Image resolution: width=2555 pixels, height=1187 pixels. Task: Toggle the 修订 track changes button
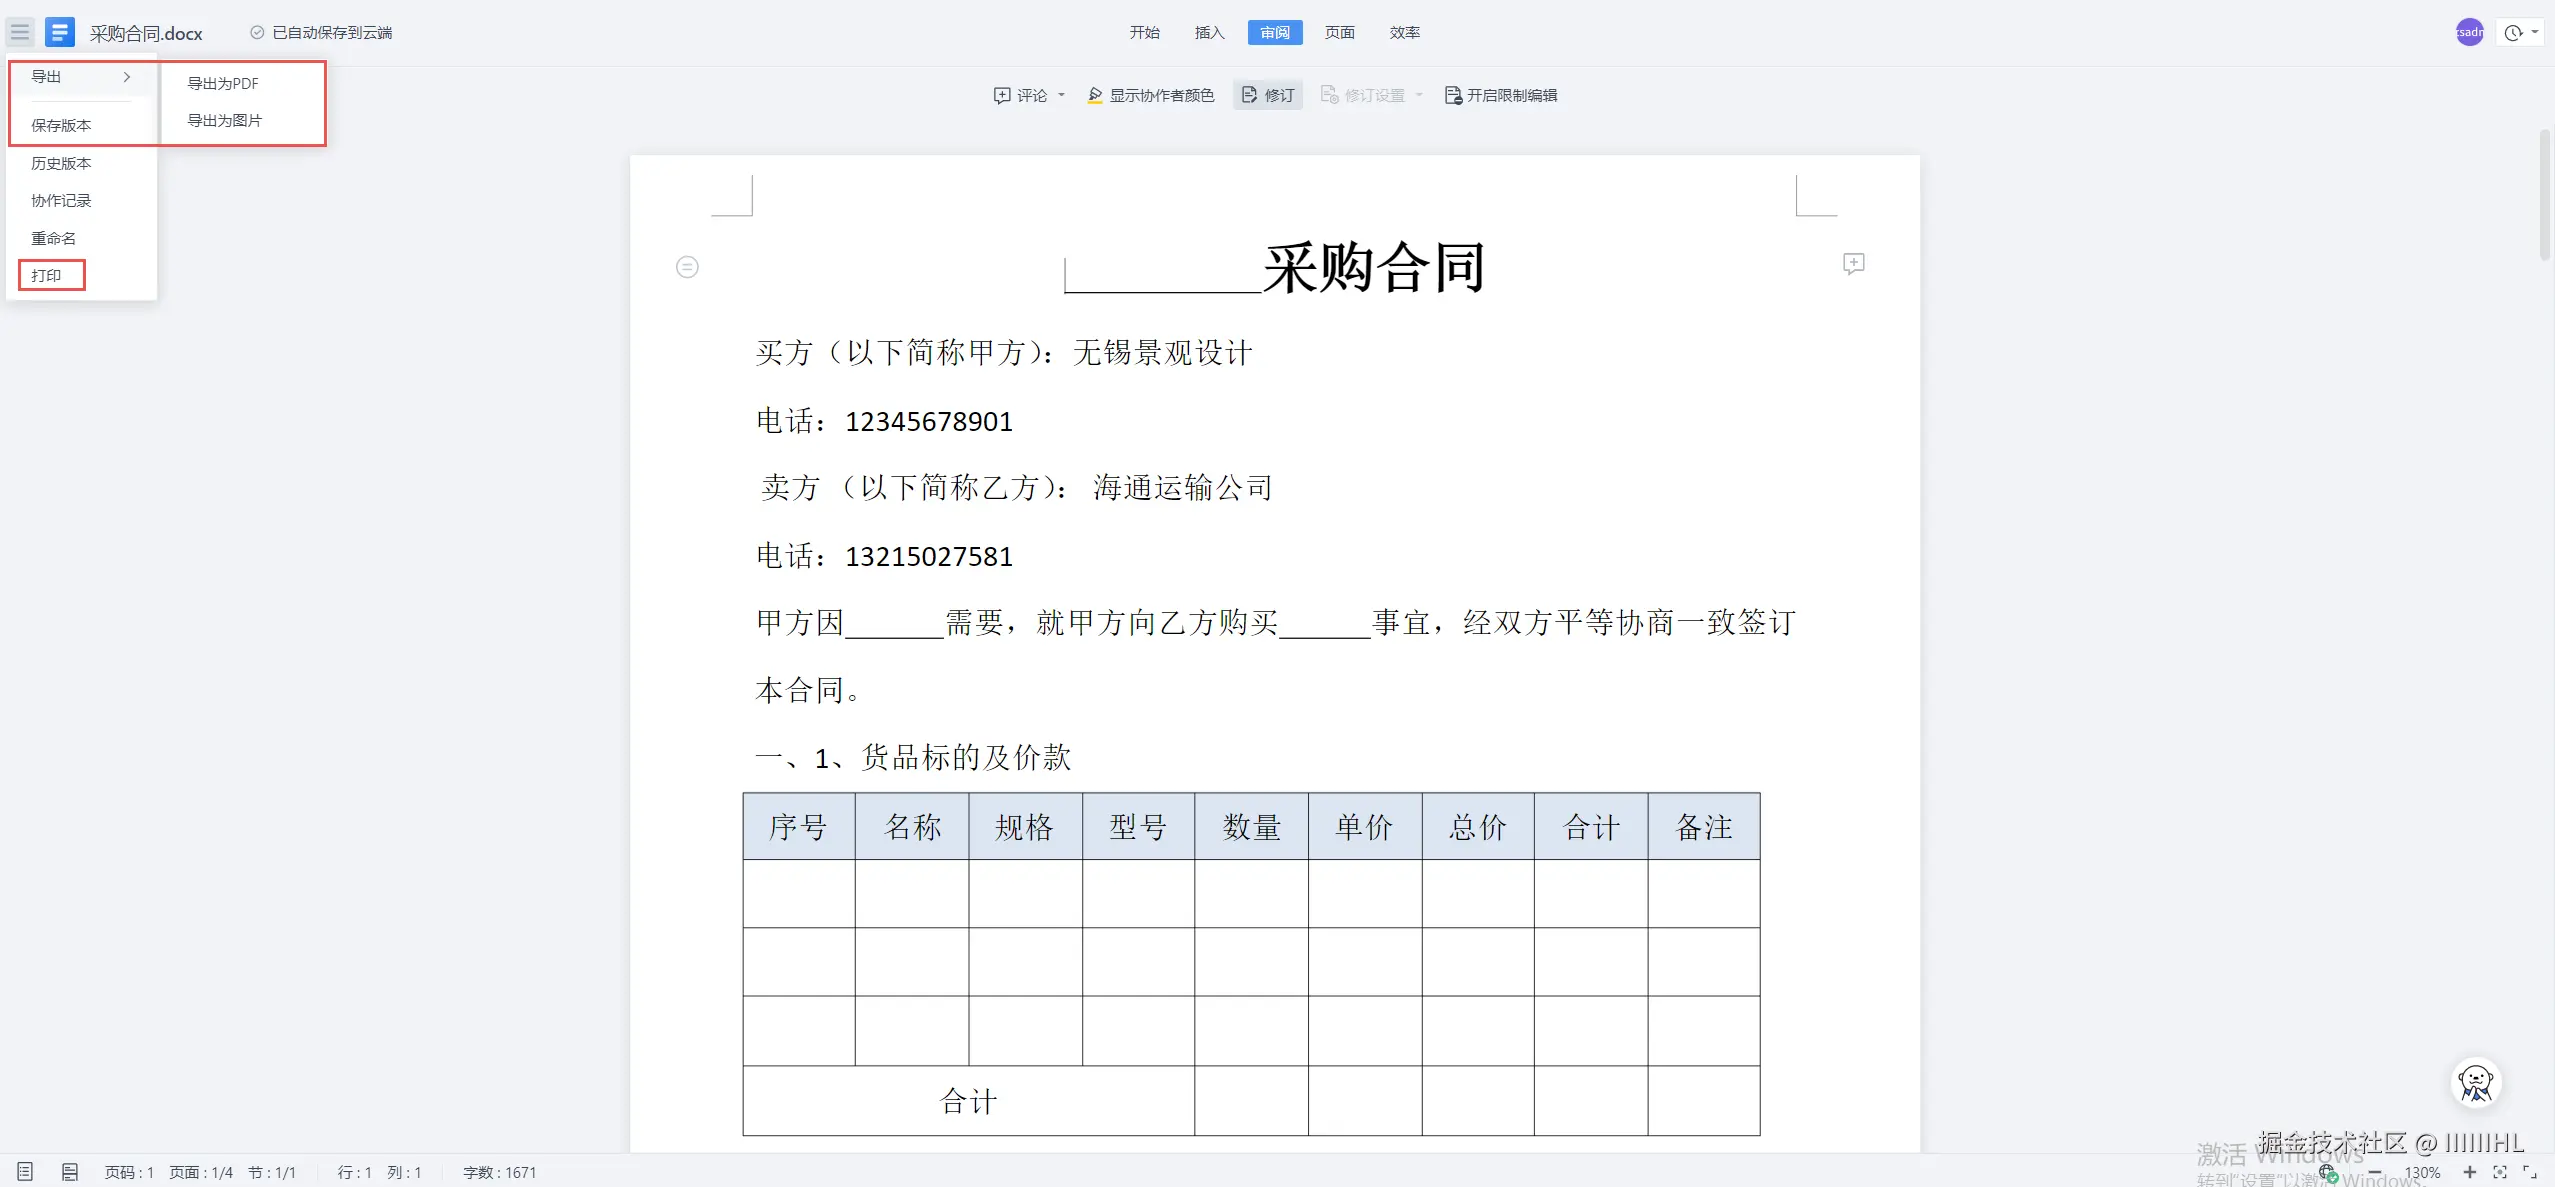point(1267,95)
